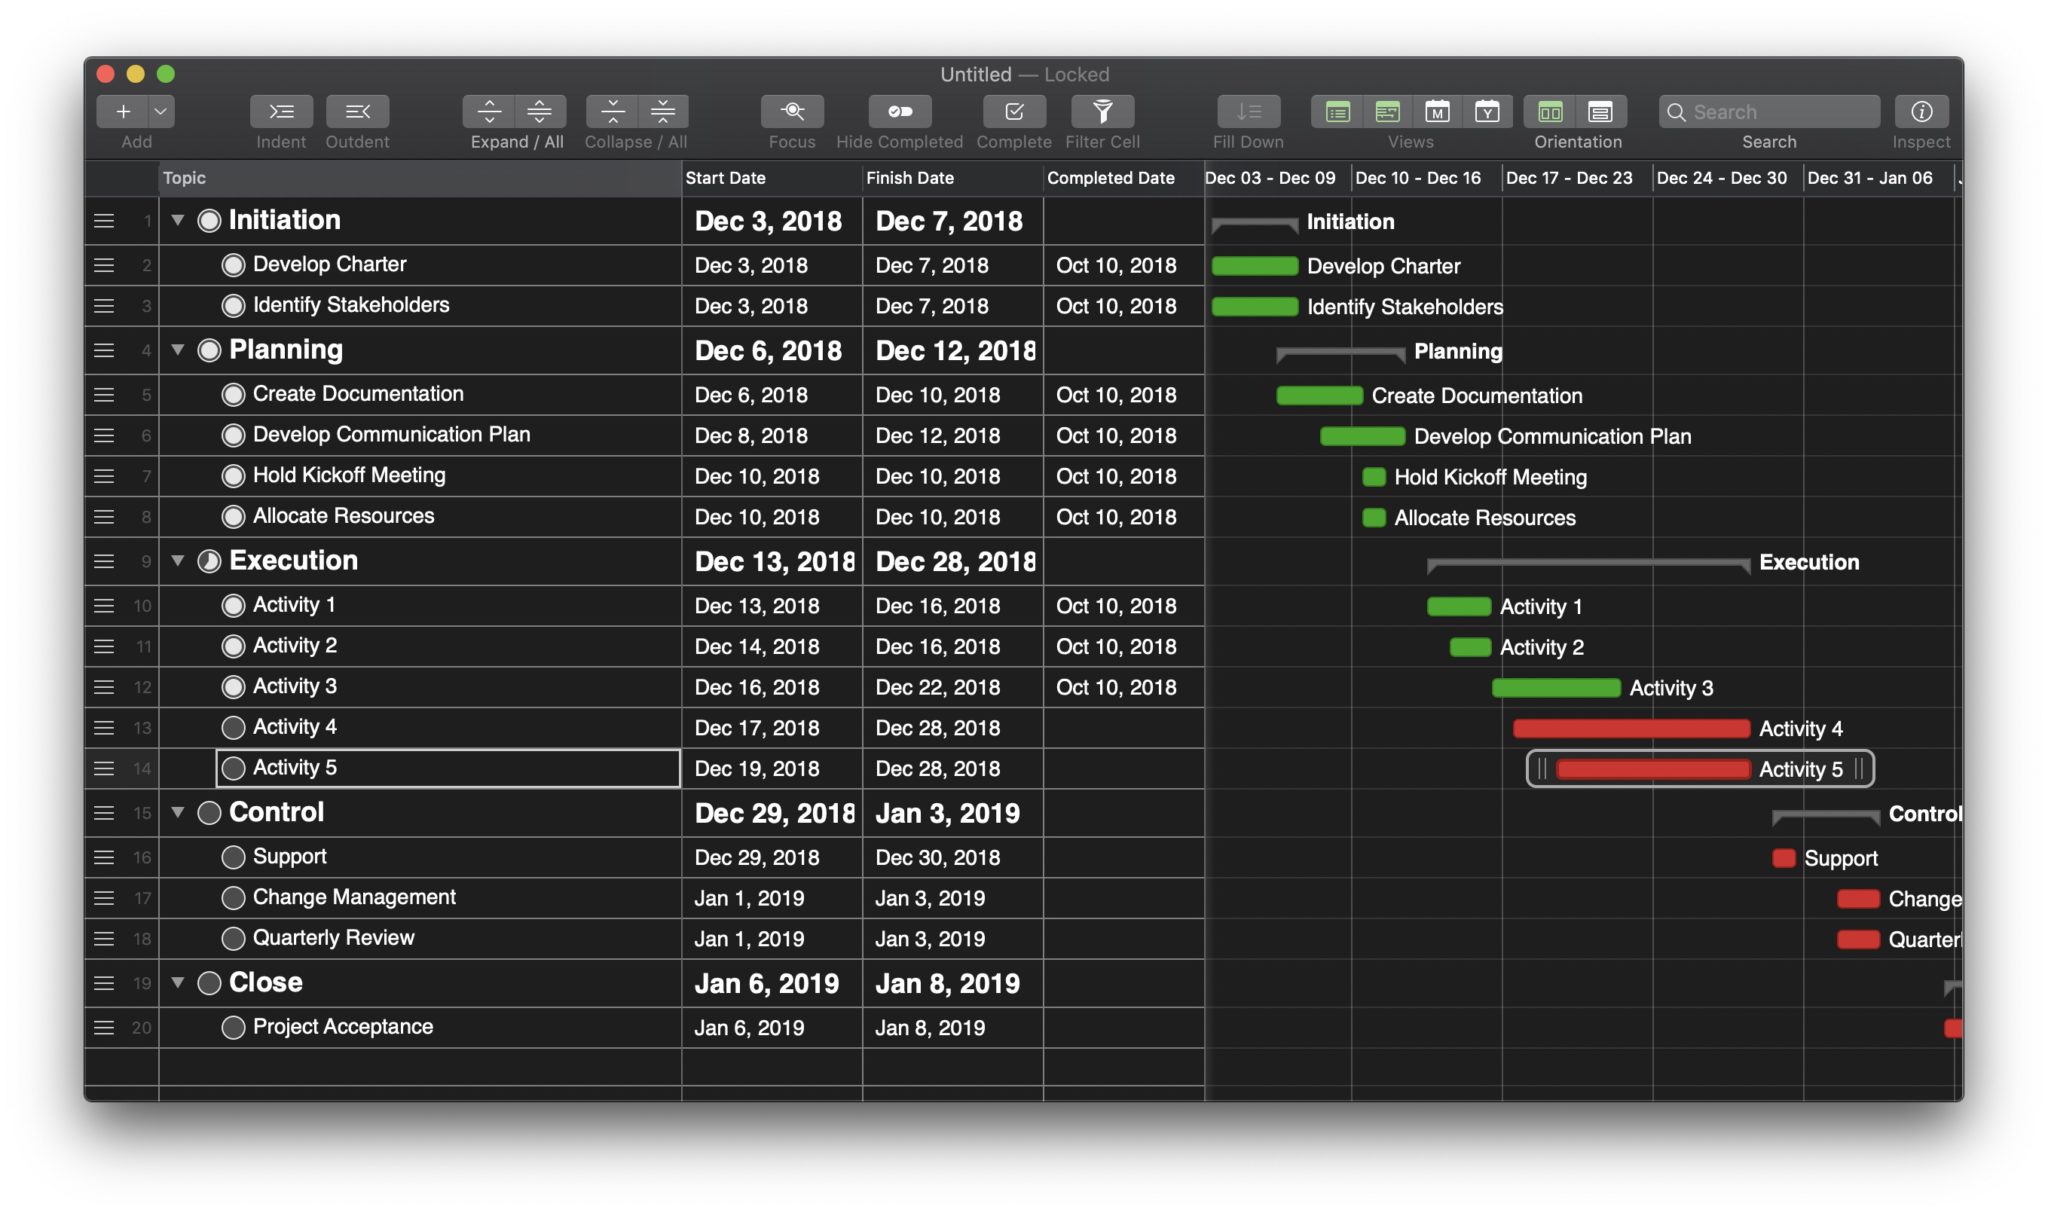
Task: Click the Develop Charter topic cell
Action: click(x=420, y=265)
